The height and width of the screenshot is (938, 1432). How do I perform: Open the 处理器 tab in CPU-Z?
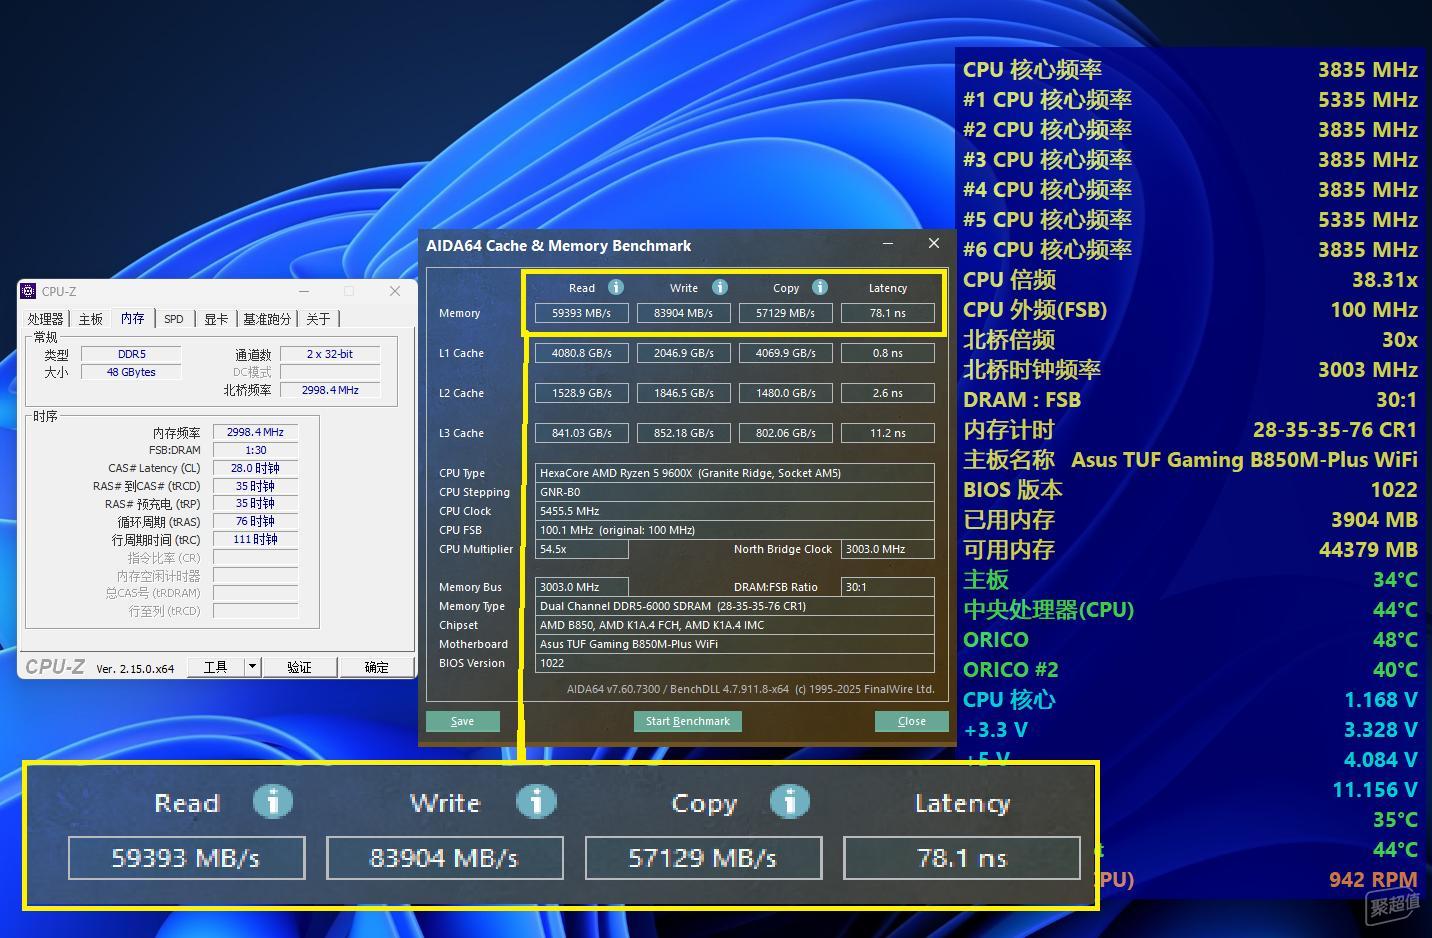tap(46, 319)
